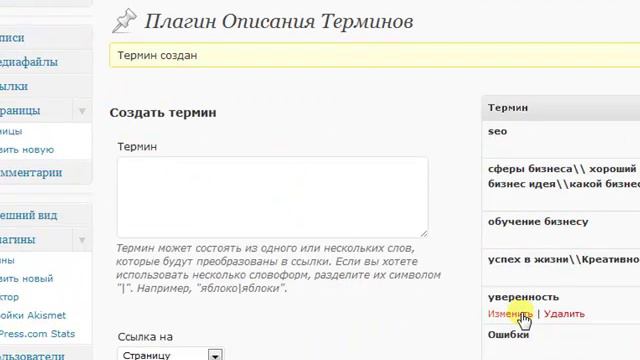The image size is (640, 360).
Task: Expand the Плагины menu arrow
Action: coord(82,240)
